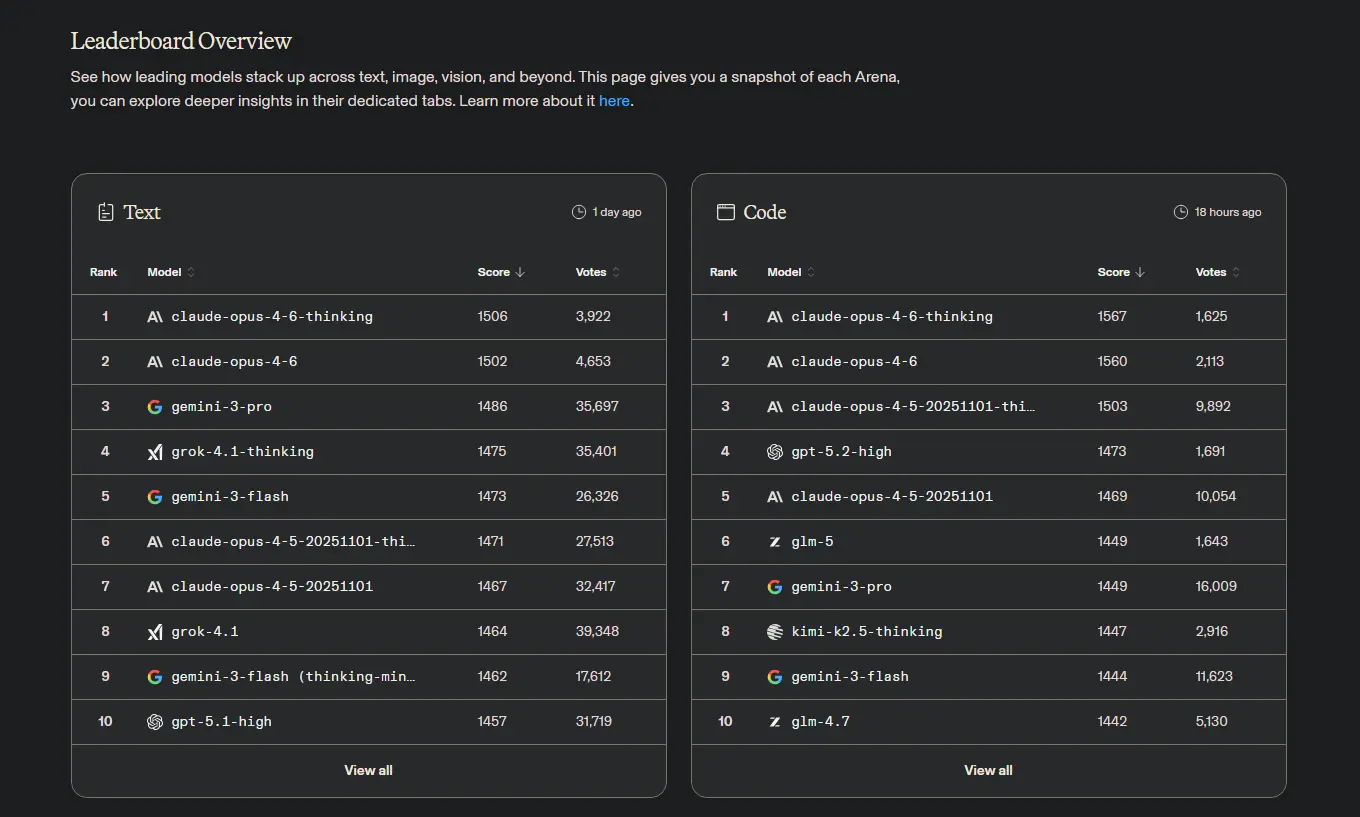Click the Google logo beside gemini-3-flash (thinking-min

click(x=155, y=677)
